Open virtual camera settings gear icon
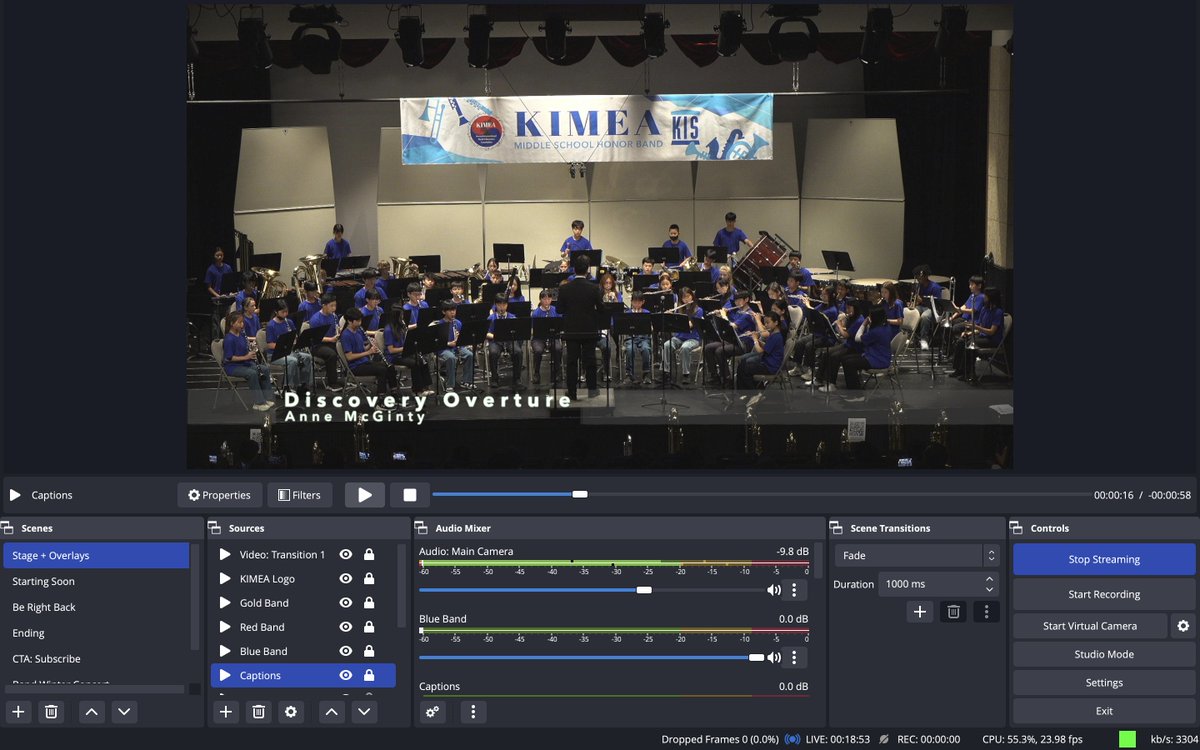 pyautogui.click(x=1183, y=626)
